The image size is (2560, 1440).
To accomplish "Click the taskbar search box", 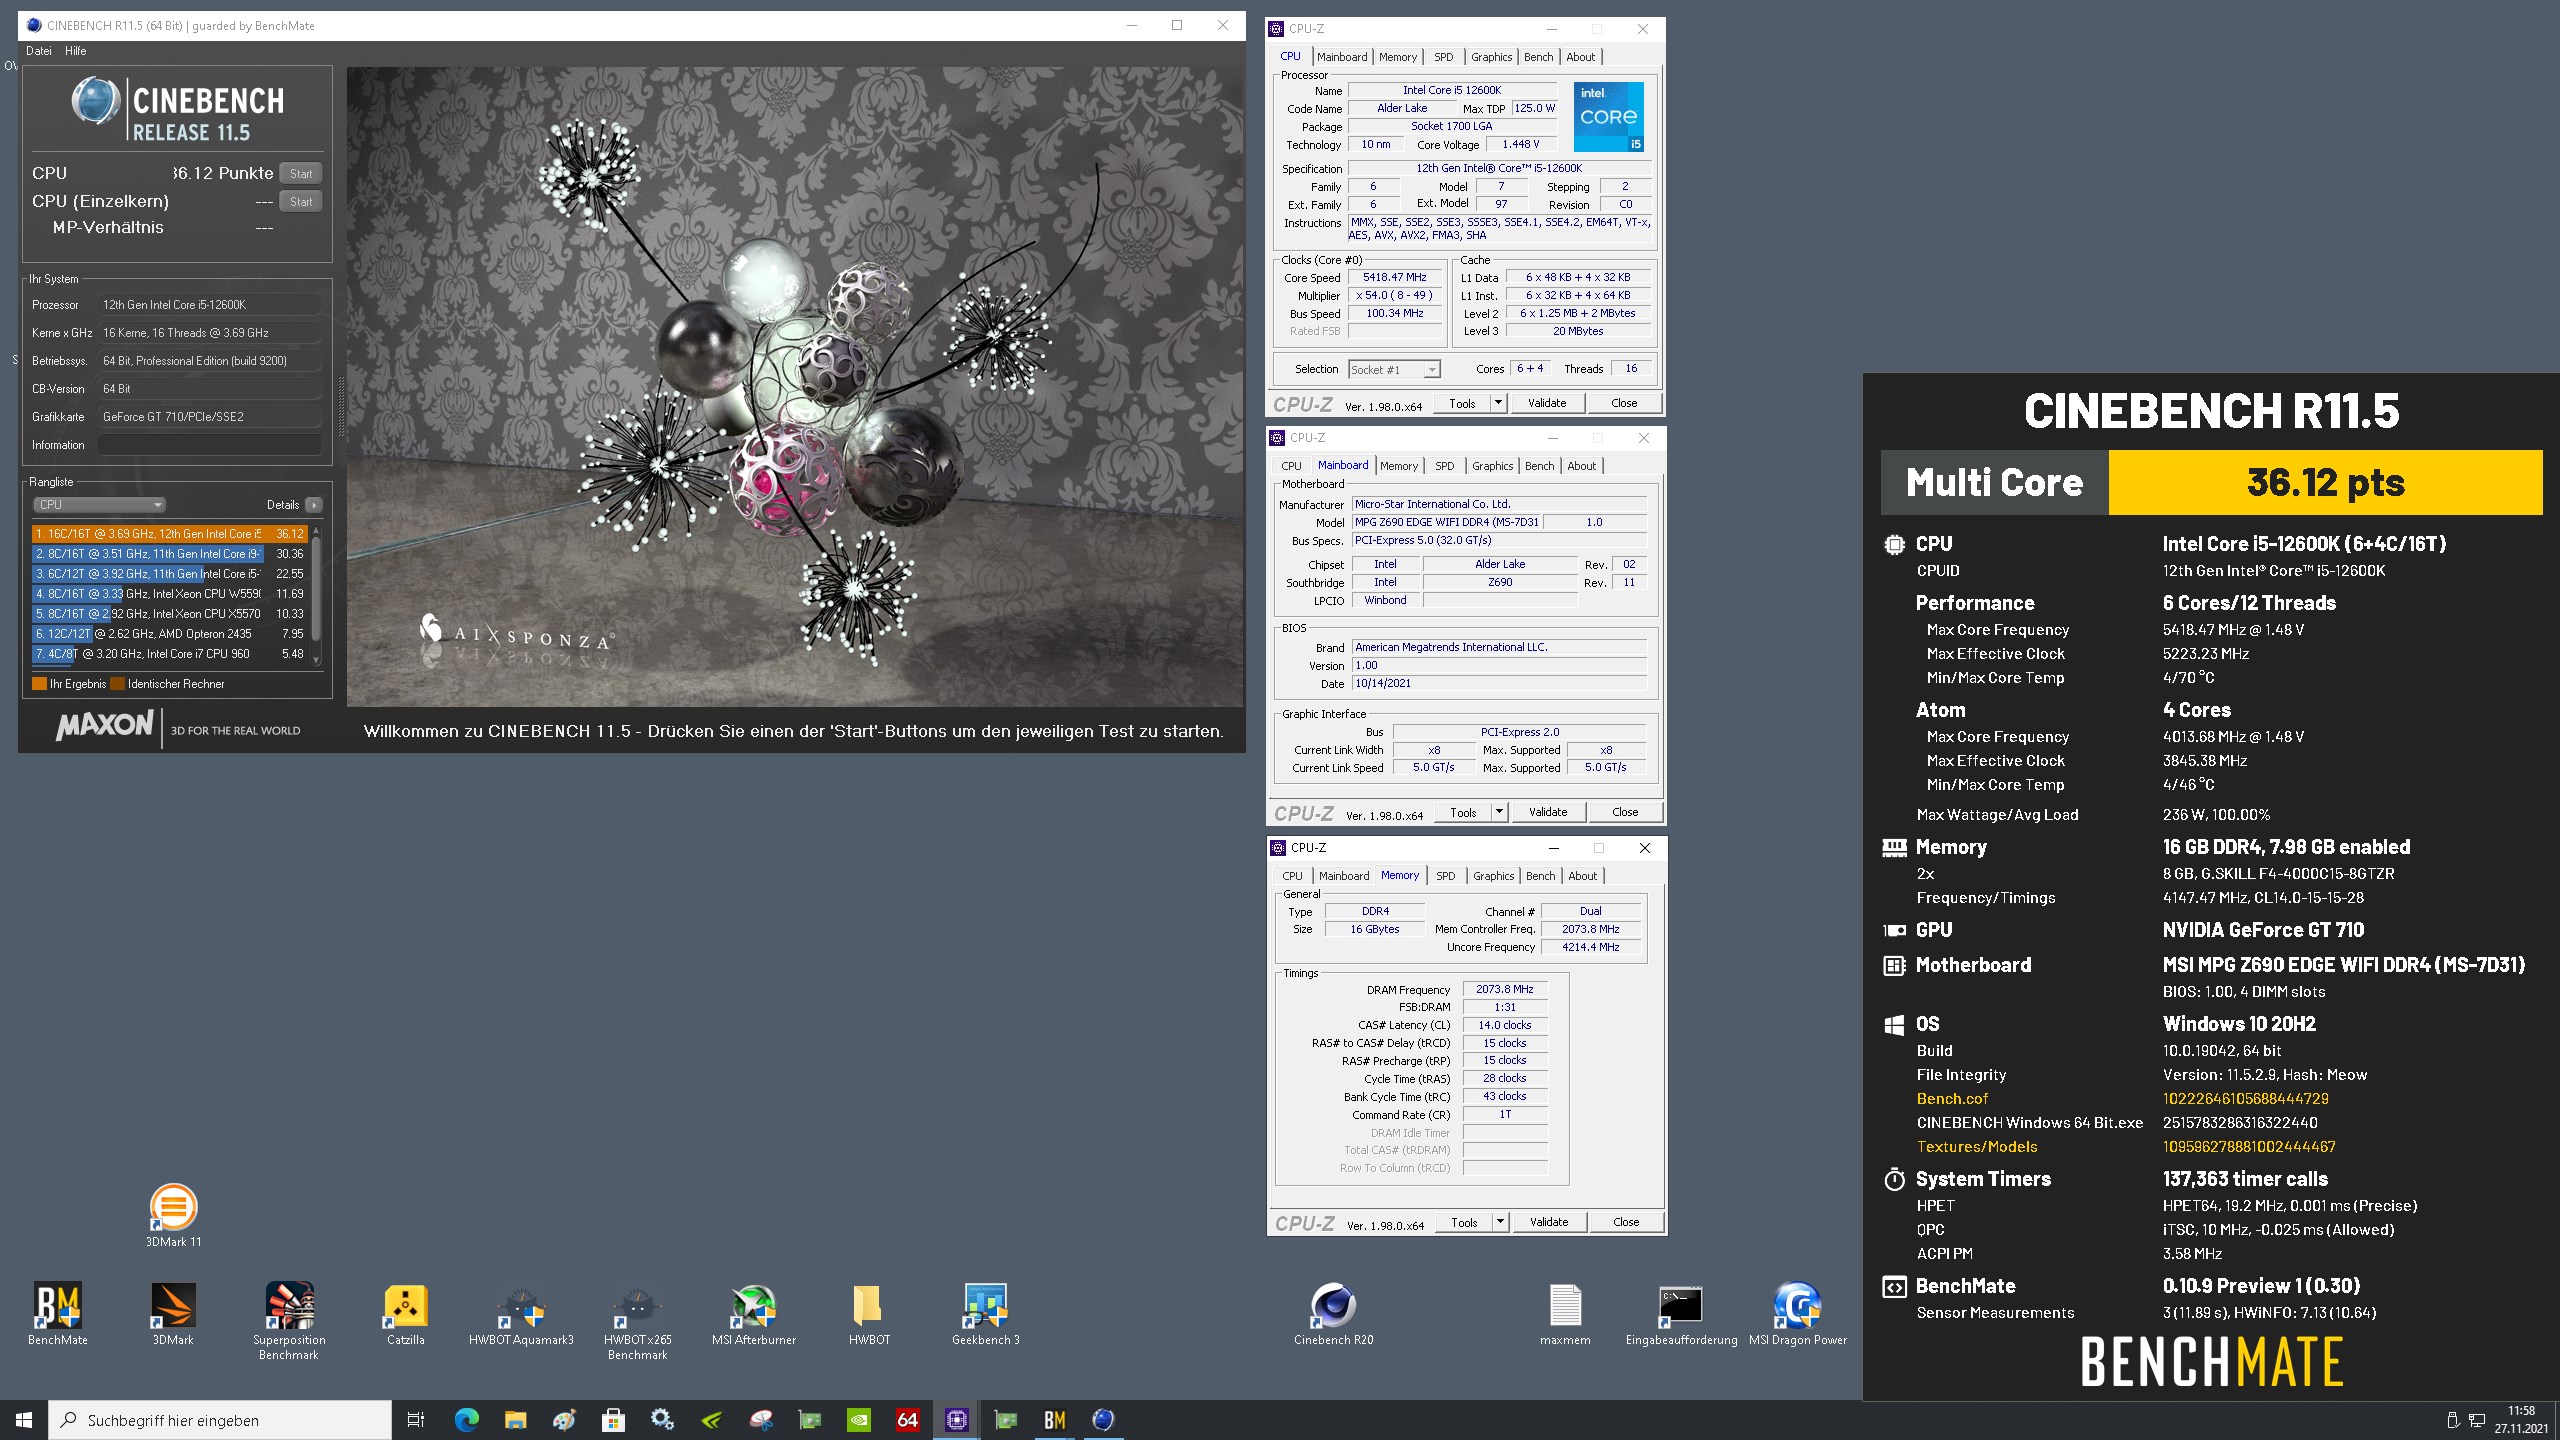I will pos(220,1420).
